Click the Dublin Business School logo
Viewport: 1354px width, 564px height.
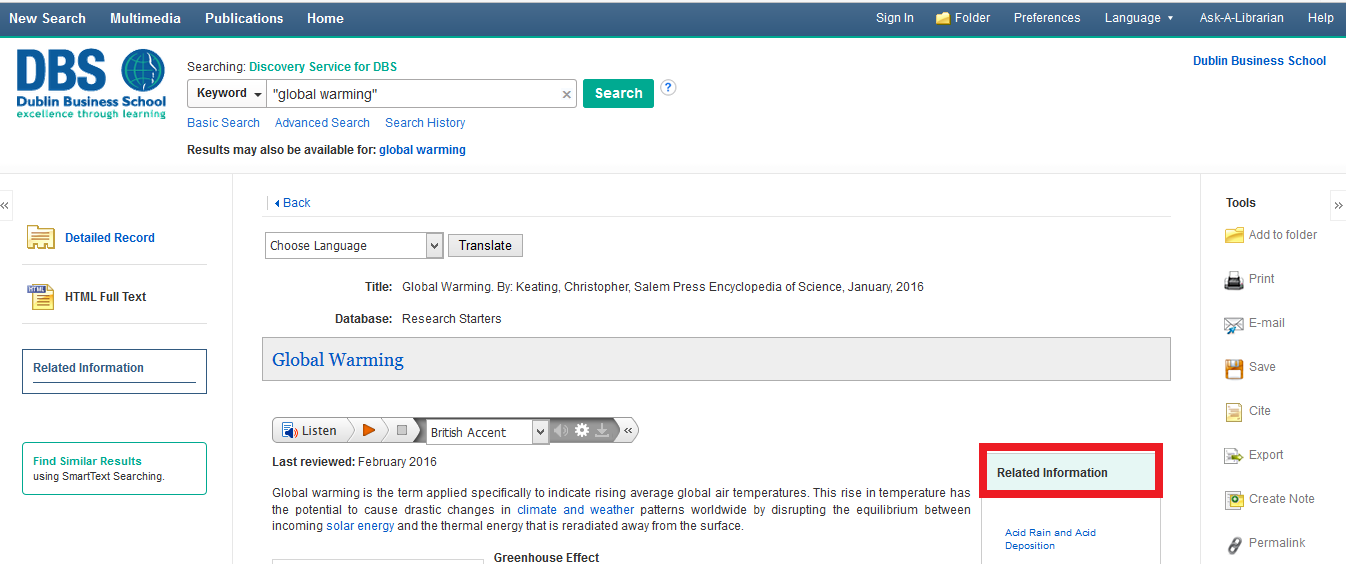[x=91, y=84]
